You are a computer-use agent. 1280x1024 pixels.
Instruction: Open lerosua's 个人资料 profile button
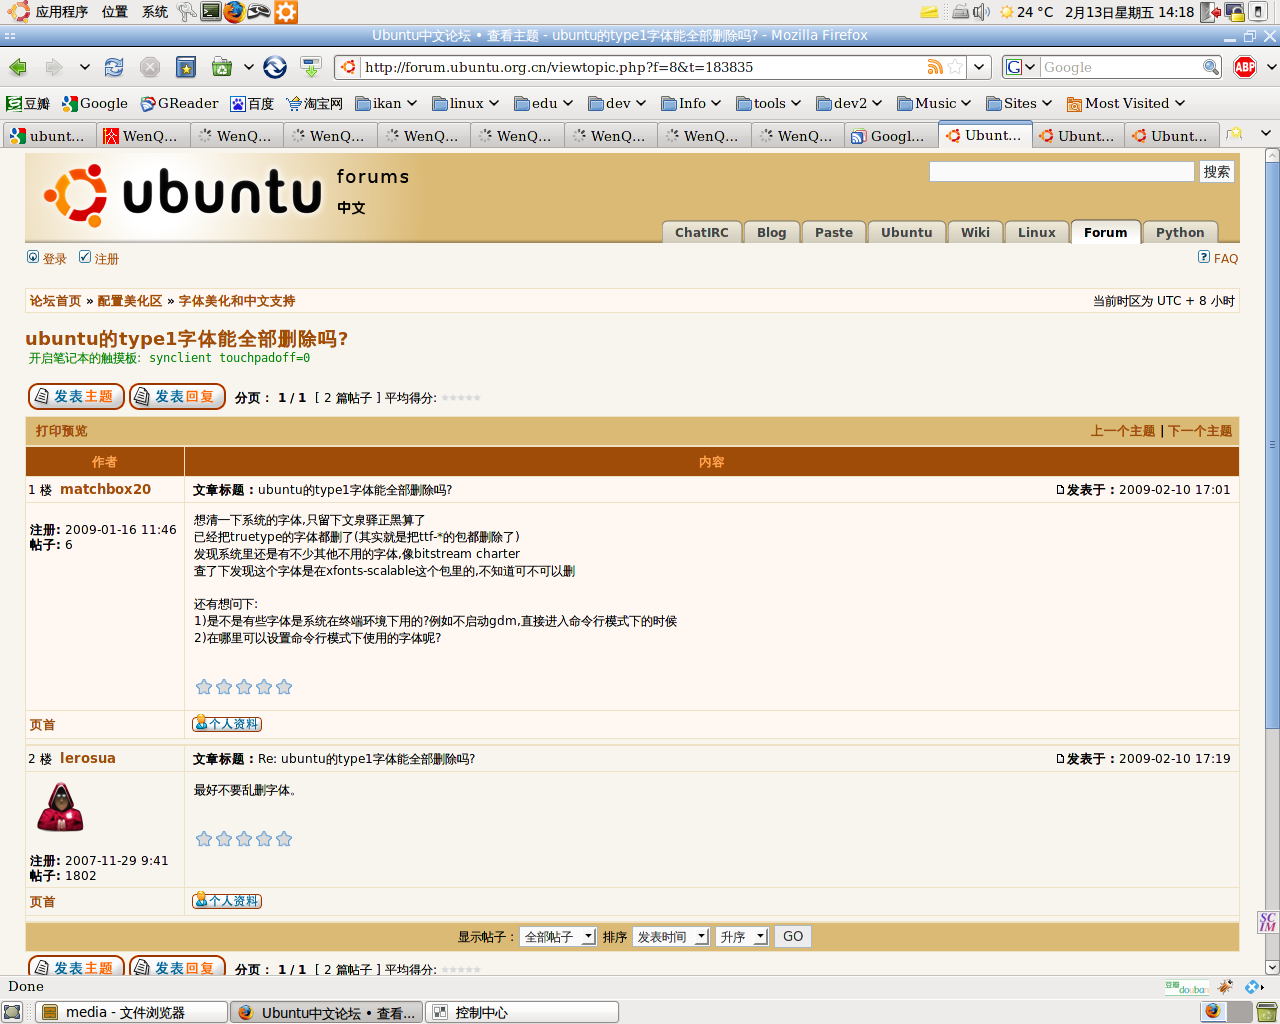click(x=227, y=901)
